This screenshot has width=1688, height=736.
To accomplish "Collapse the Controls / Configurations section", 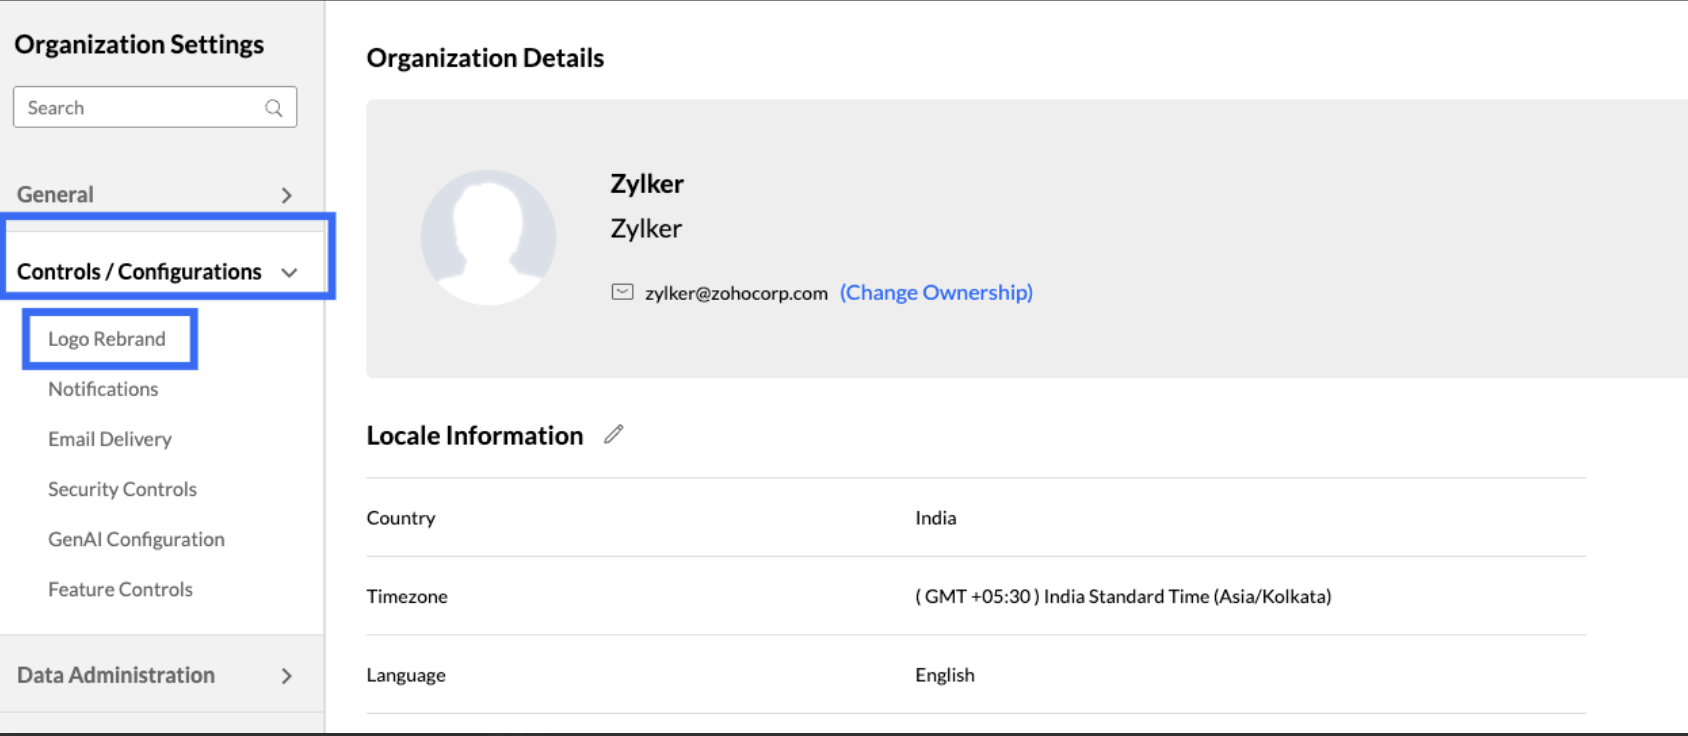I will point(289,272).
